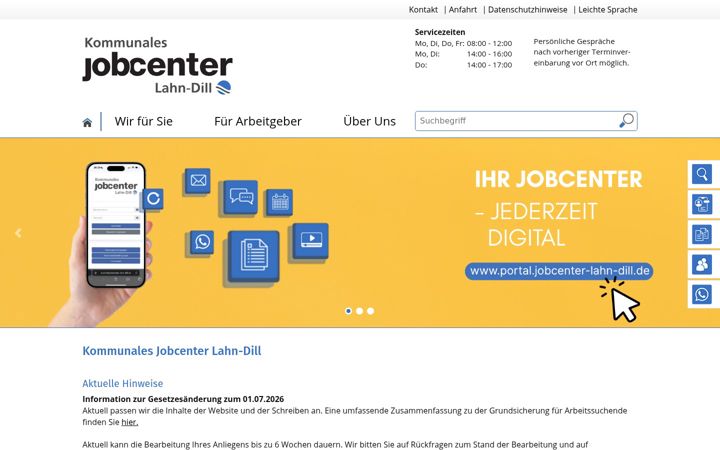Click the refresh arrow tile near phone
The height and width of the screenshot is (450, 720).
coord(153,199)
